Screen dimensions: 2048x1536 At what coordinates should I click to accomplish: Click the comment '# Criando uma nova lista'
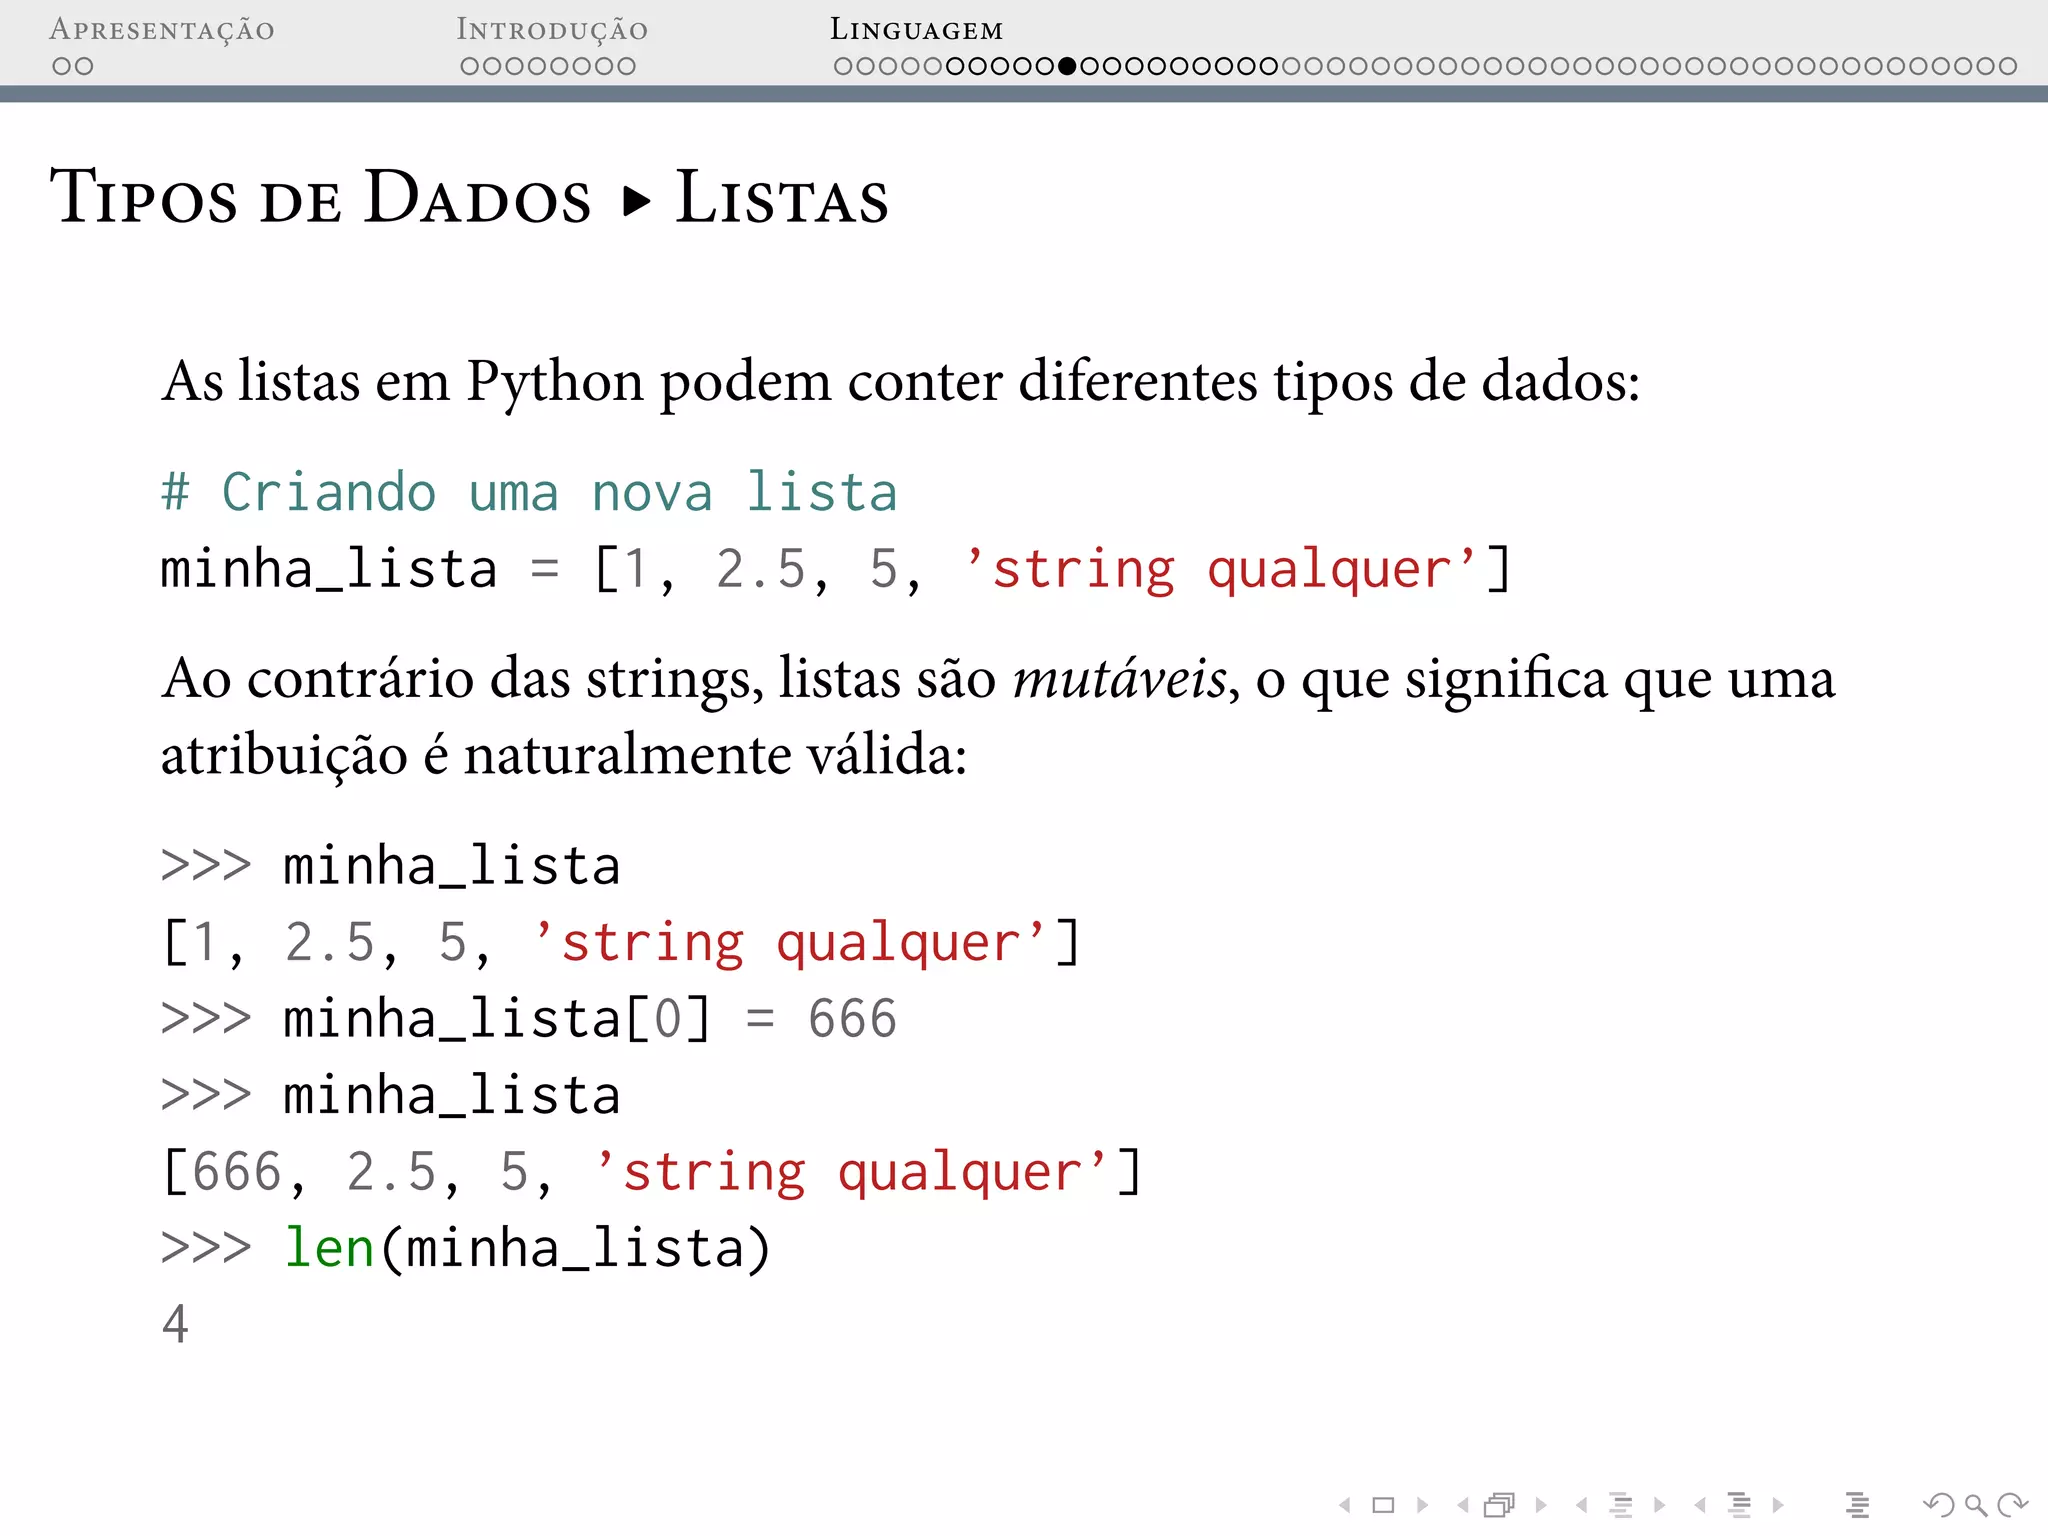click(529, 492)
